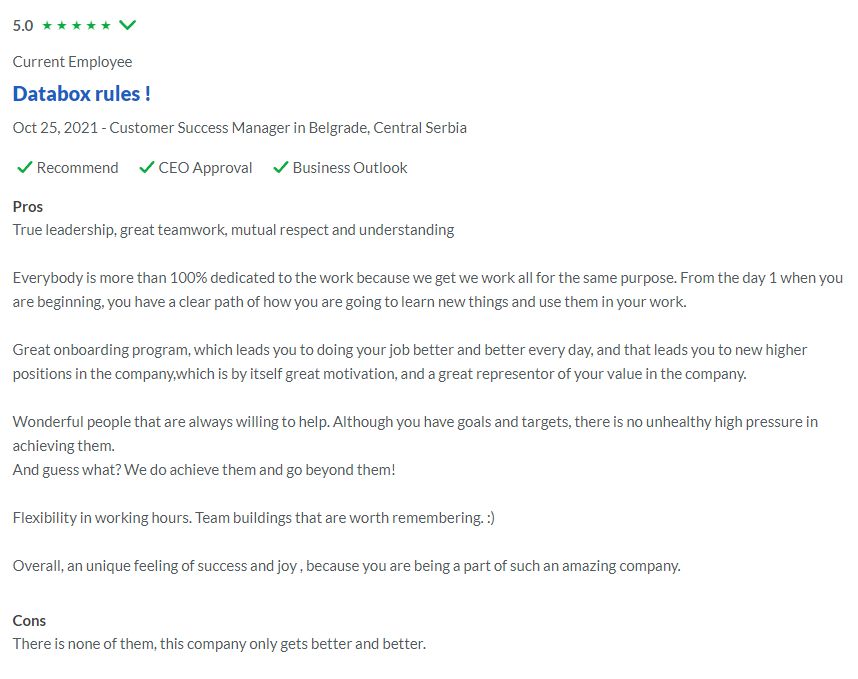Click the Business Outlook label text
The height and width of the screenshot is (679, 858).
[x=350, y=168]
